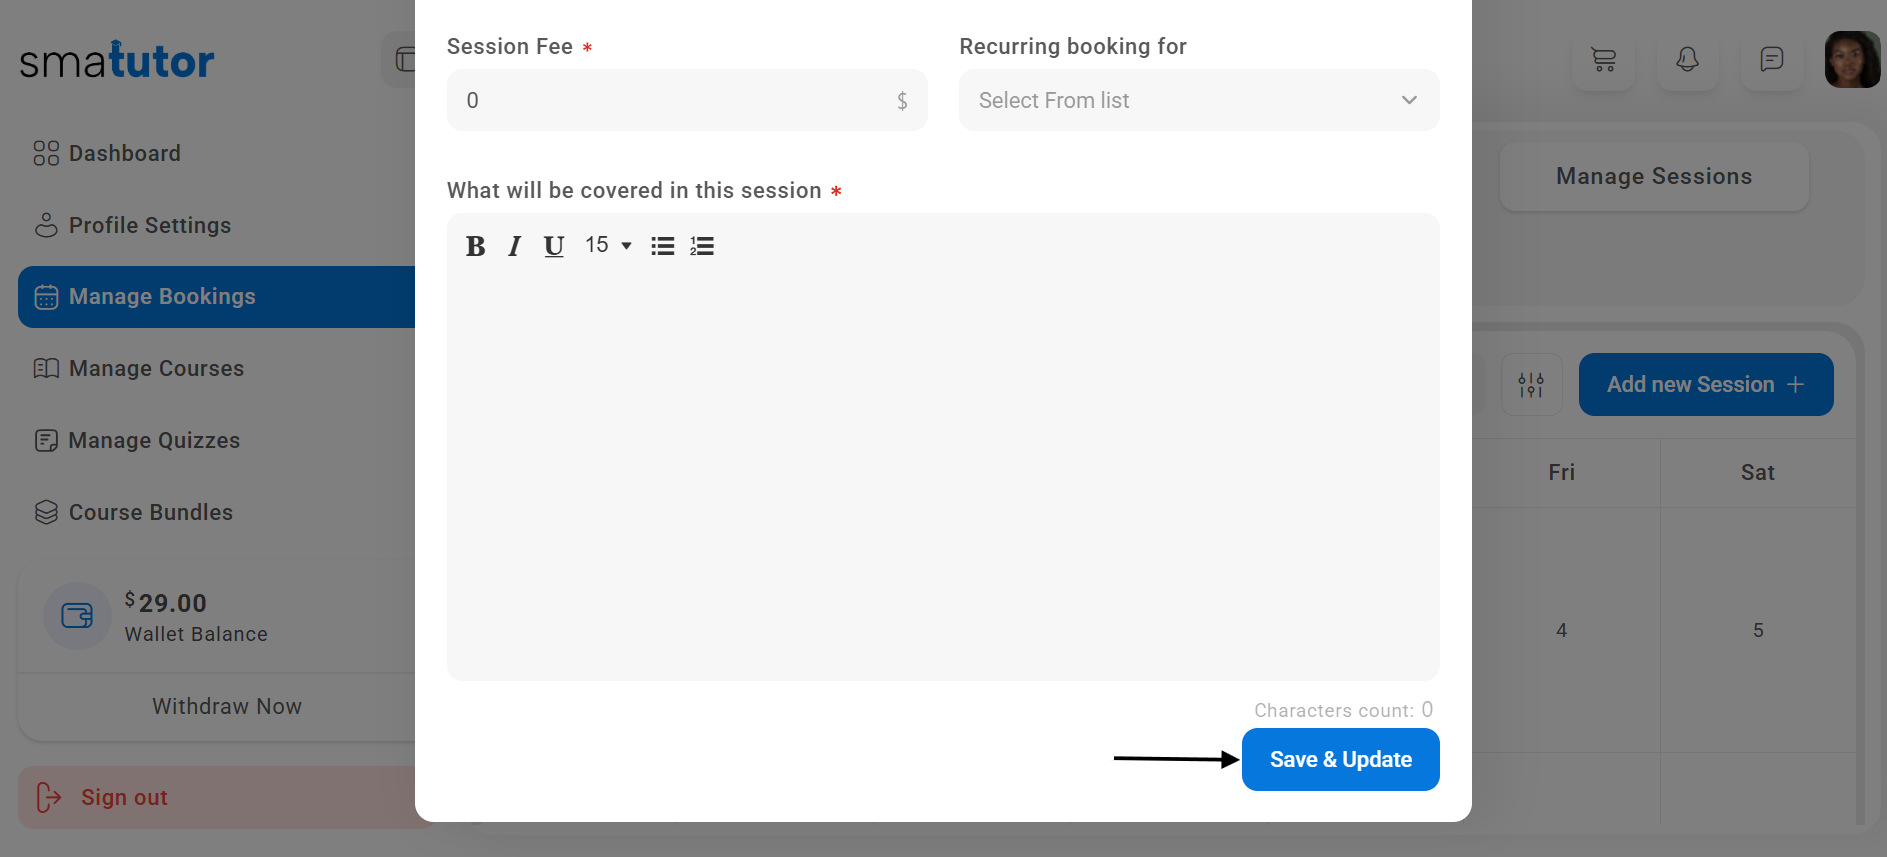Open the session filter settings icon
1887x857 pixels.
click(1531, 384)
